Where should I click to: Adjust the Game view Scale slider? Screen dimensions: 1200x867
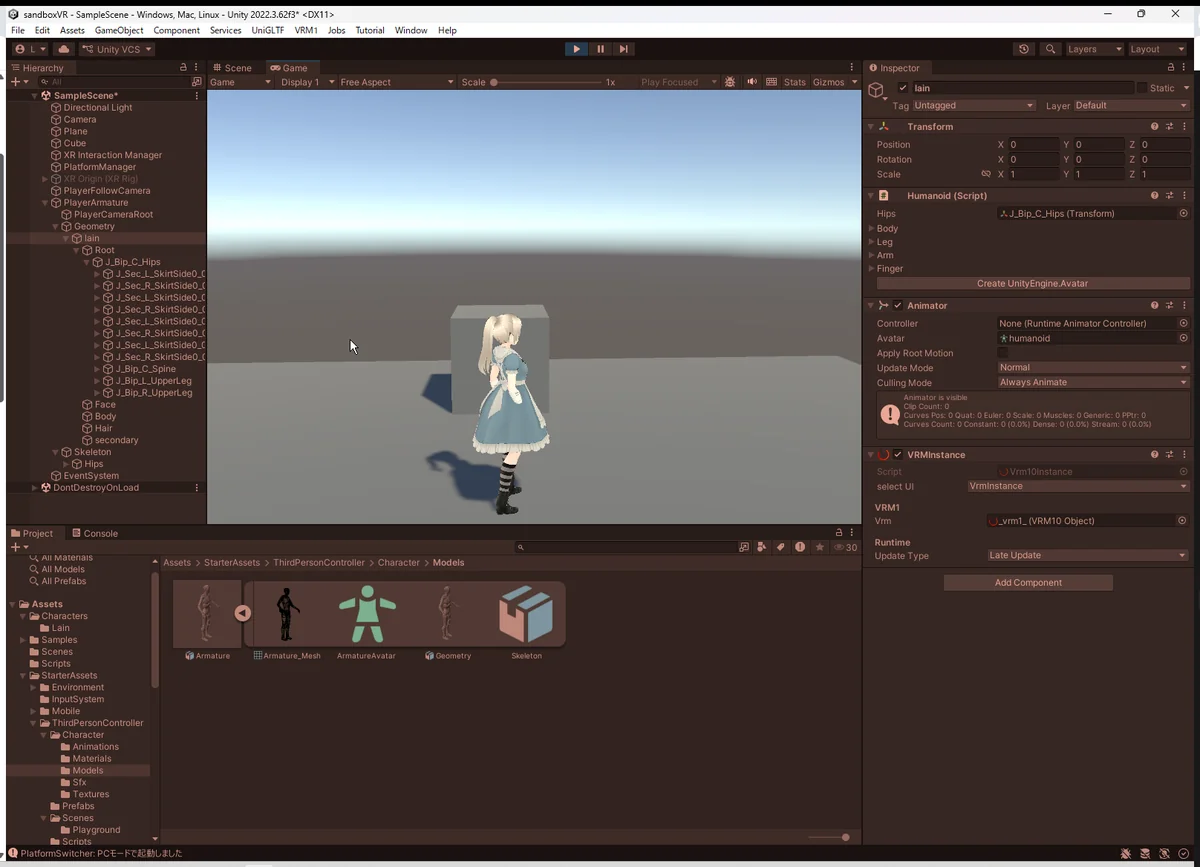(494, 82)
